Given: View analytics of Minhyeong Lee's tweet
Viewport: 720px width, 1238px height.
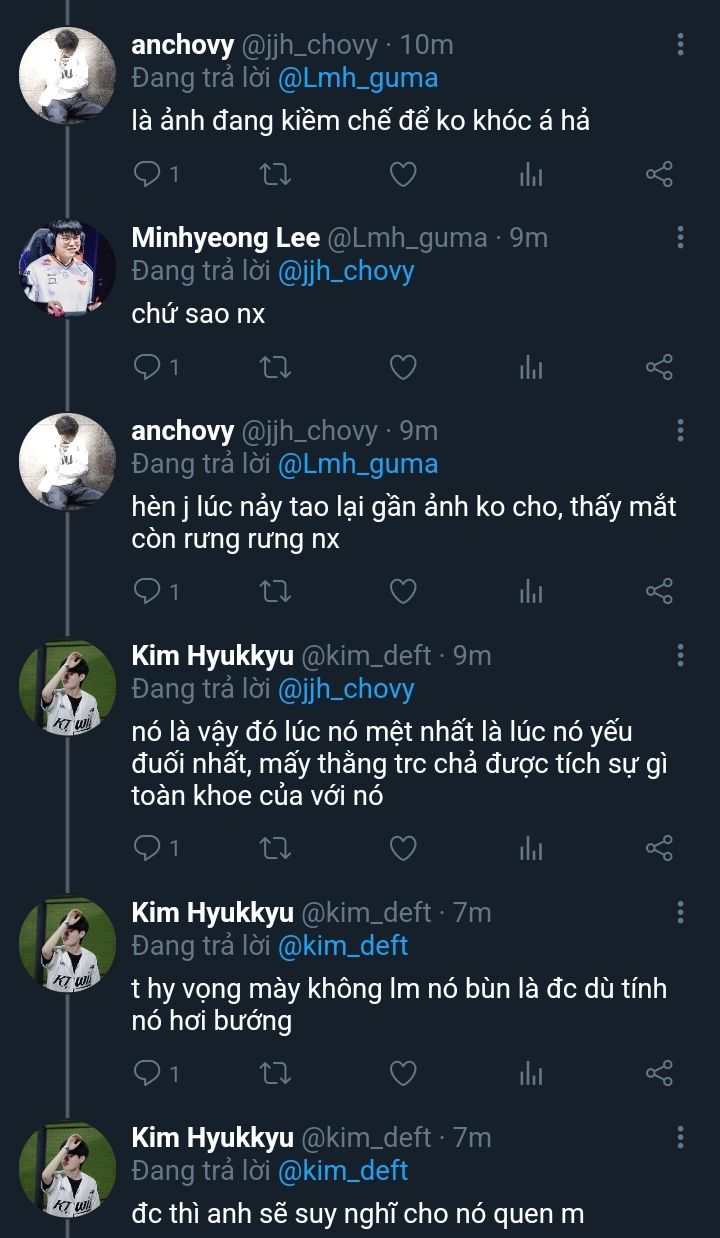Looking at the screenshot, I should (531, 367).
